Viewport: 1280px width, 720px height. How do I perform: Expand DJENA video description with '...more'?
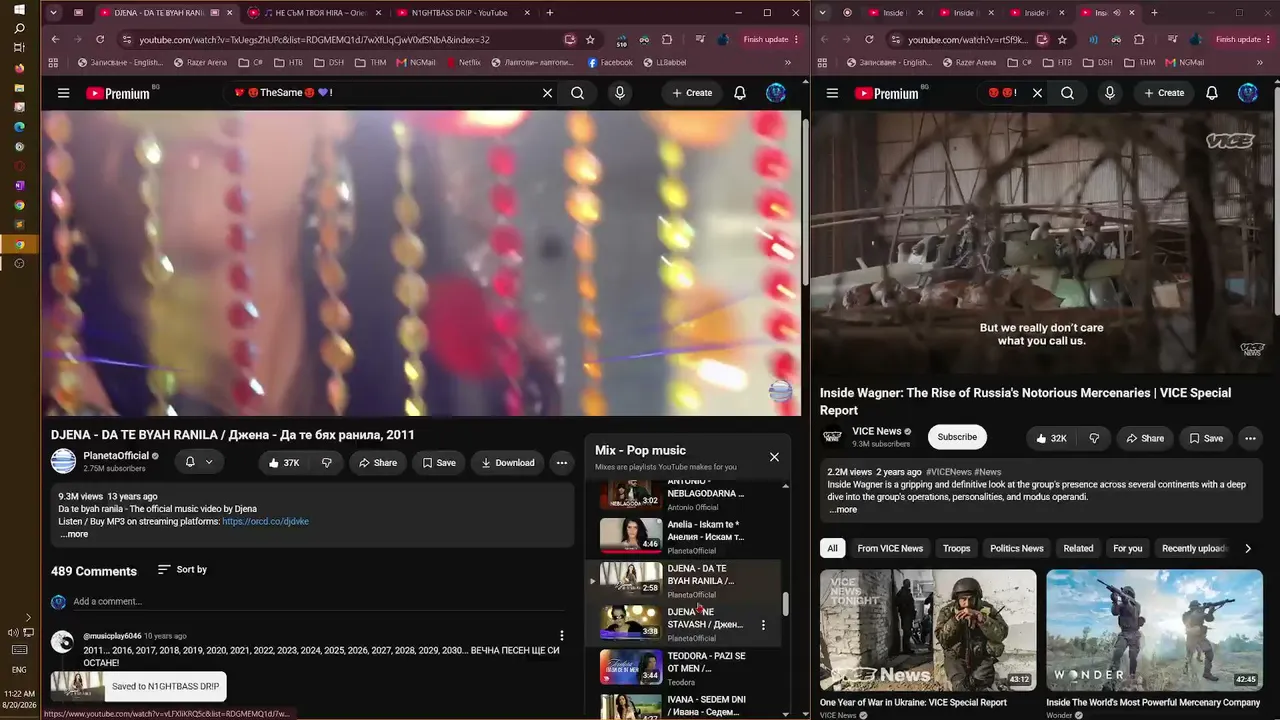click(x=74, y=534)
